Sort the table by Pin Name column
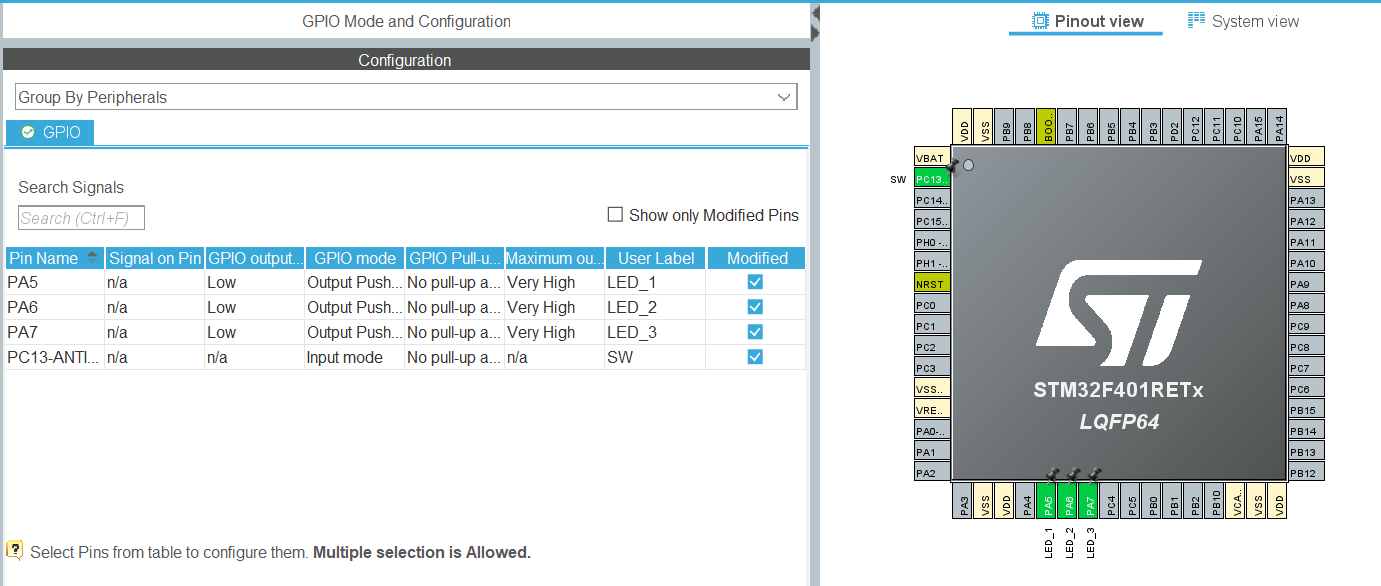 click(x=54, y=258)
